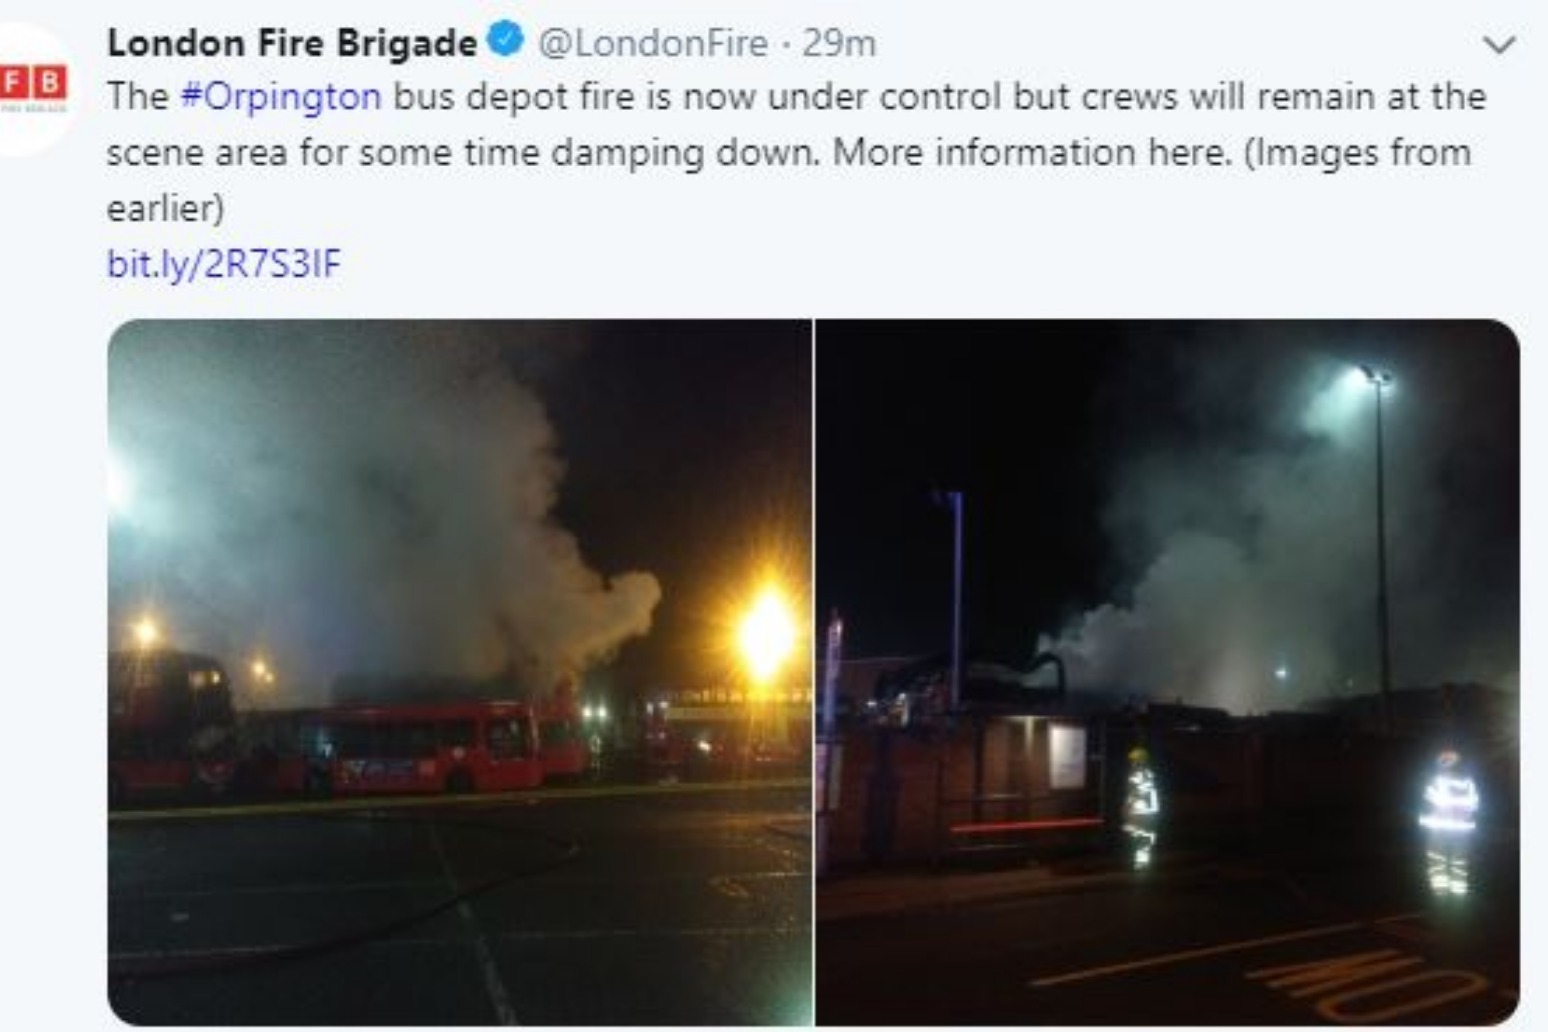Click the tweet body text about depot fire
The image size is (1548, 1032).
click(796, 152)
